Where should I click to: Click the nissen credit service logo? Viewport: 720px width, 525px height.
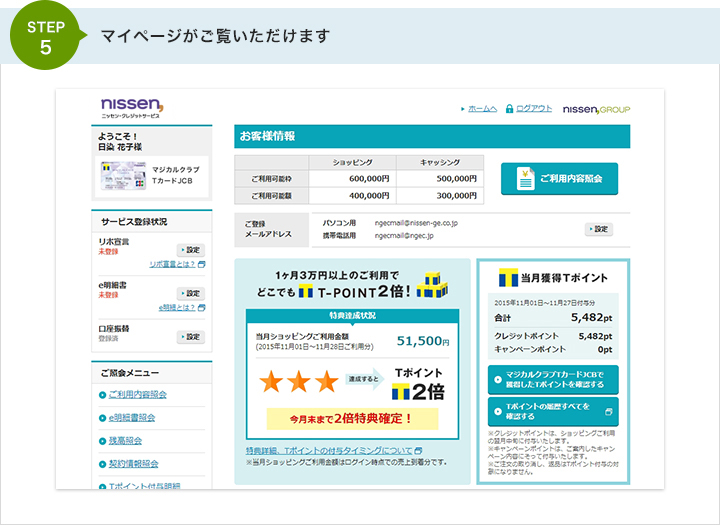click(x=132, y=107)
